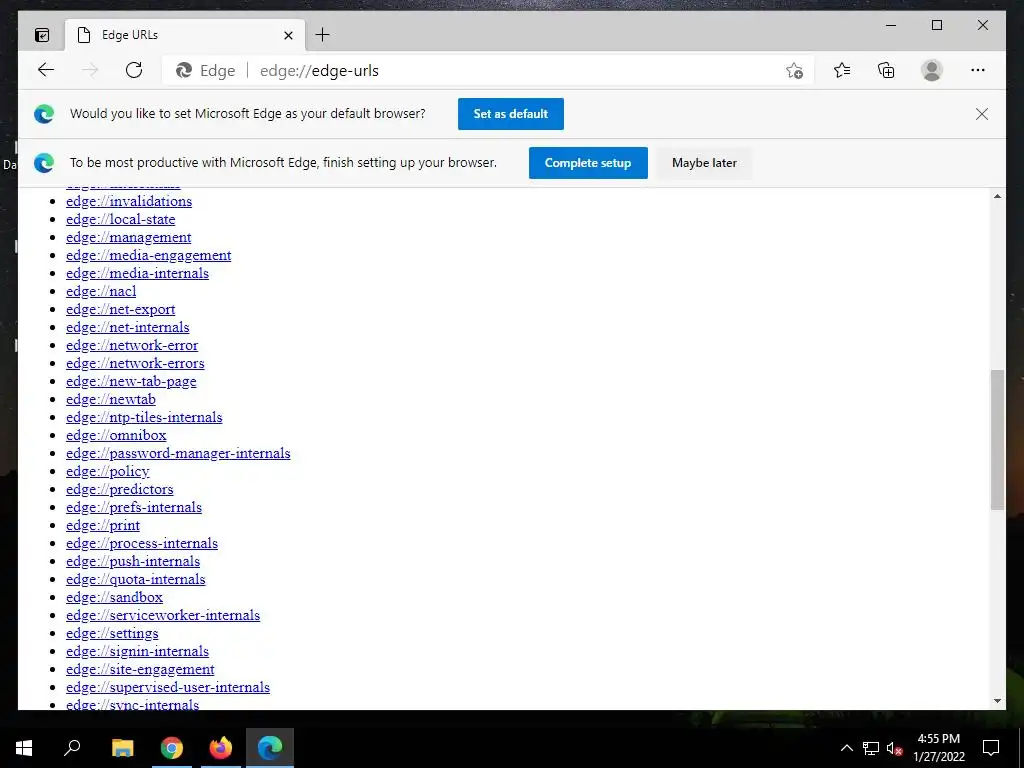The image size is (1024, 768).
Task: Open the edge://prefs-internals link
Action: point(134,507)
